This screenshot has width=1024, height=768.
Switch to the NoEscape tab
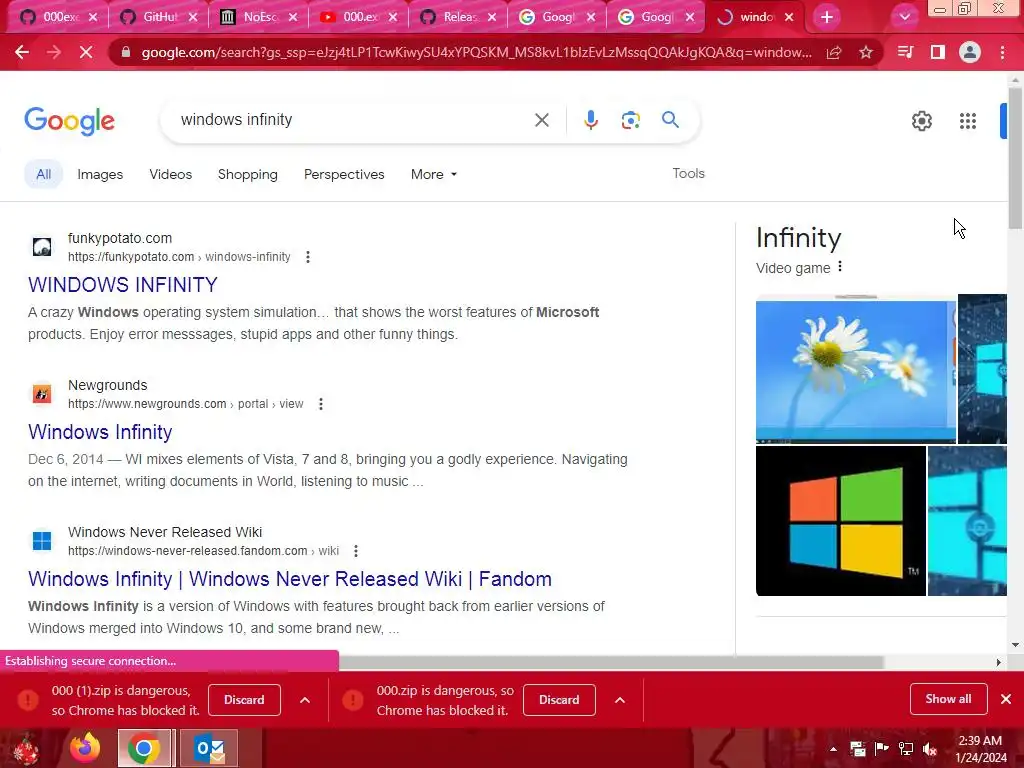257,17
